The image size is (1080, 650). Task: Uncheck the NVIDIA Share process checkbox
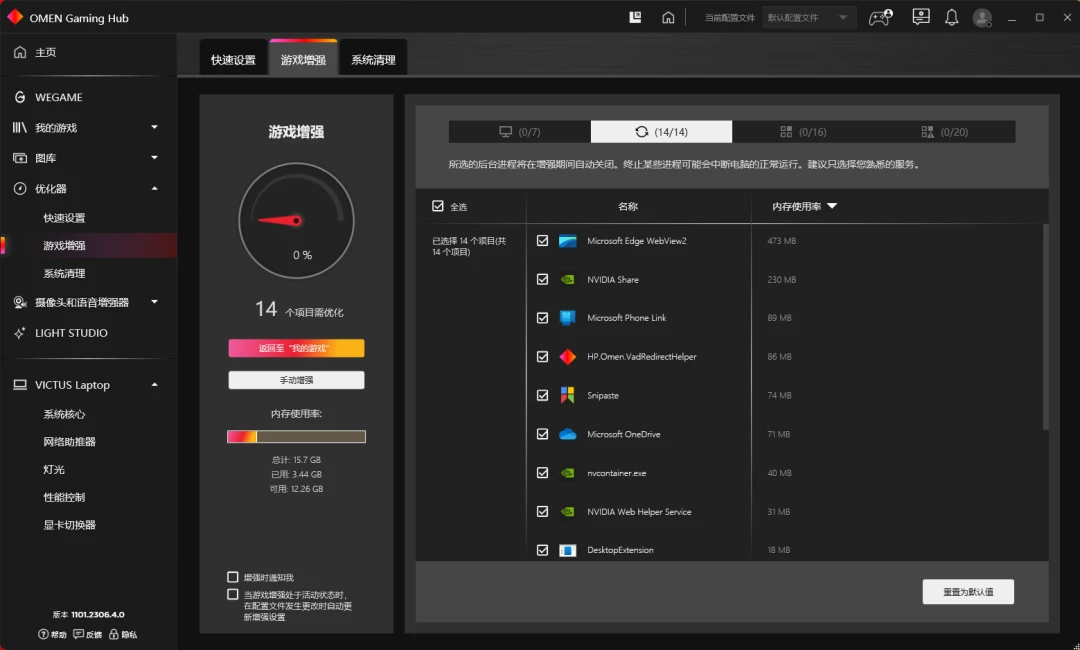pos(542,279)
